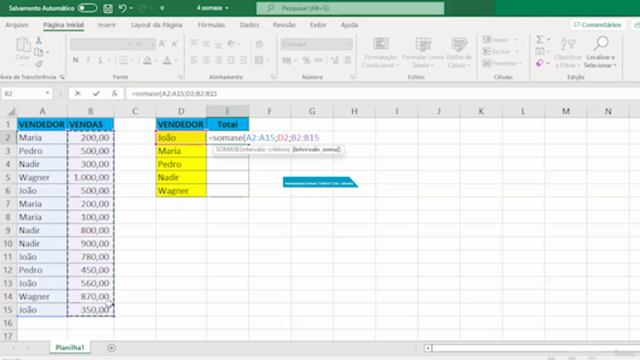Open the Ajuda tab
The height and width of the screenshot is (360, 640).
click(349, 25)
